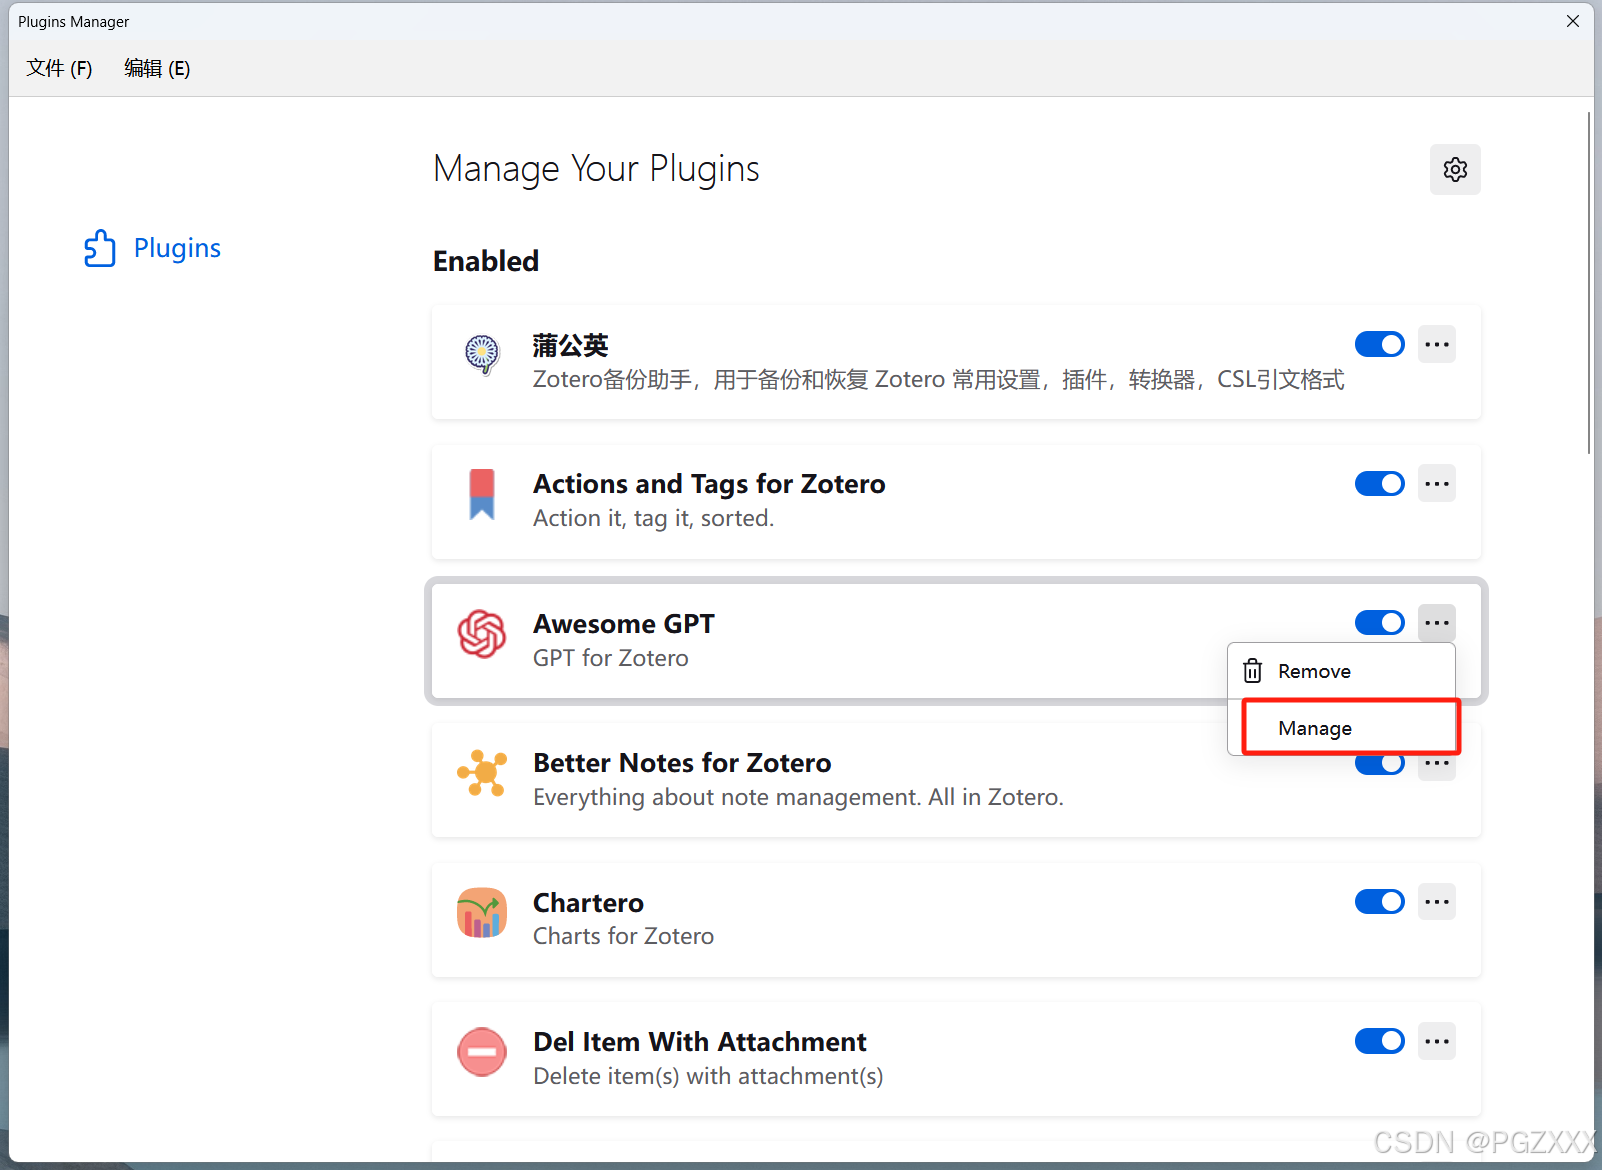Click 'Action it, tag it, sorted.' description
Viewport: 1602px width, 1170px height.
653,518
